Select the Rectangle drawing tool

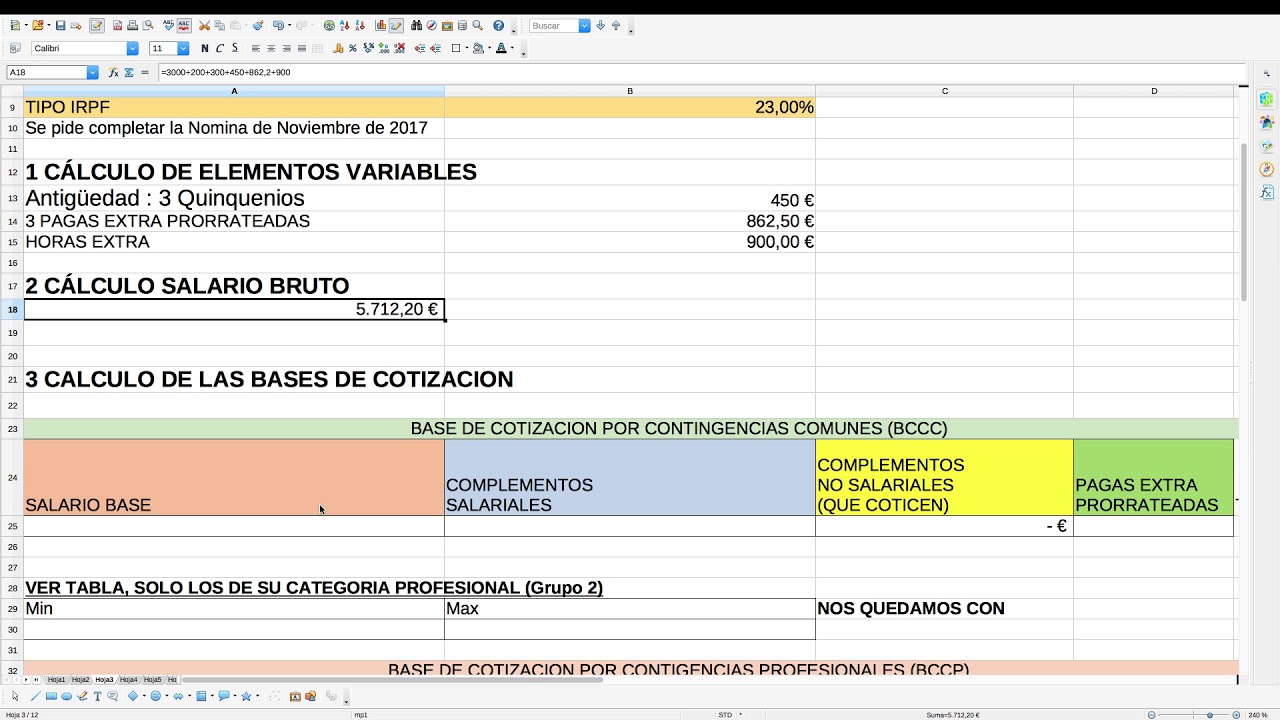(51, 696)
